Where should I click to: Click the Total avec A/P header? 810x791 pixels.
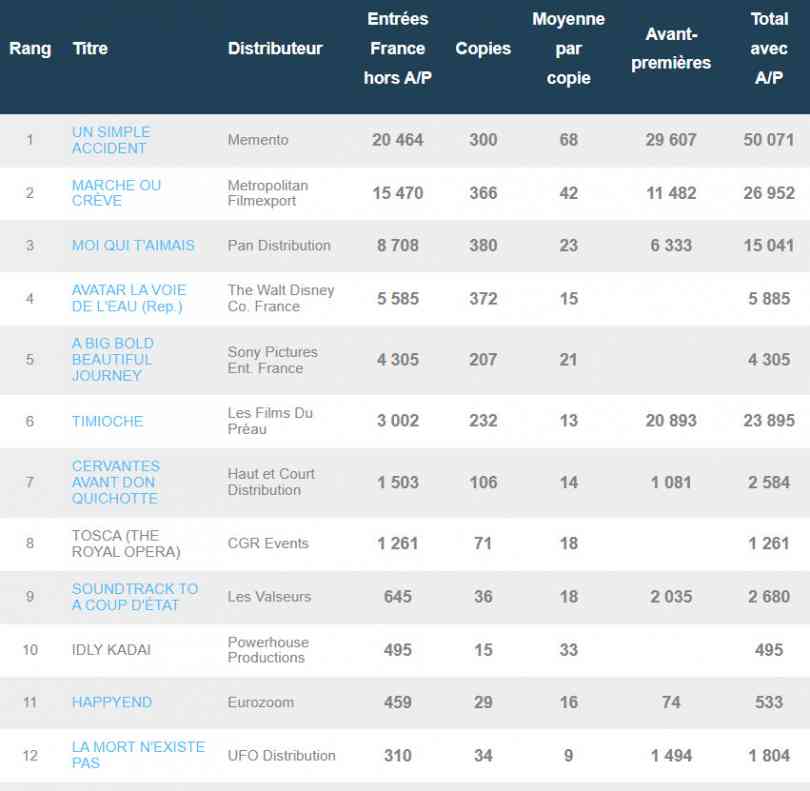click(x=768, y=49)
